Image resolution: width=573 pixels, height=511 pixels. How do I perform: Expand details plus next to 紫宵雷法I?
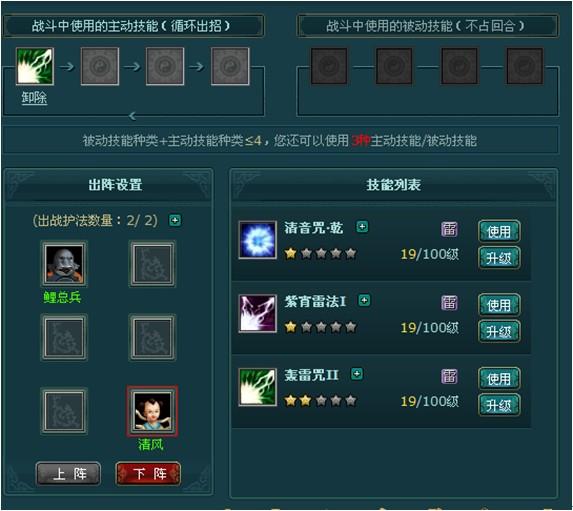pyautogui.click(x=364, y=300)
